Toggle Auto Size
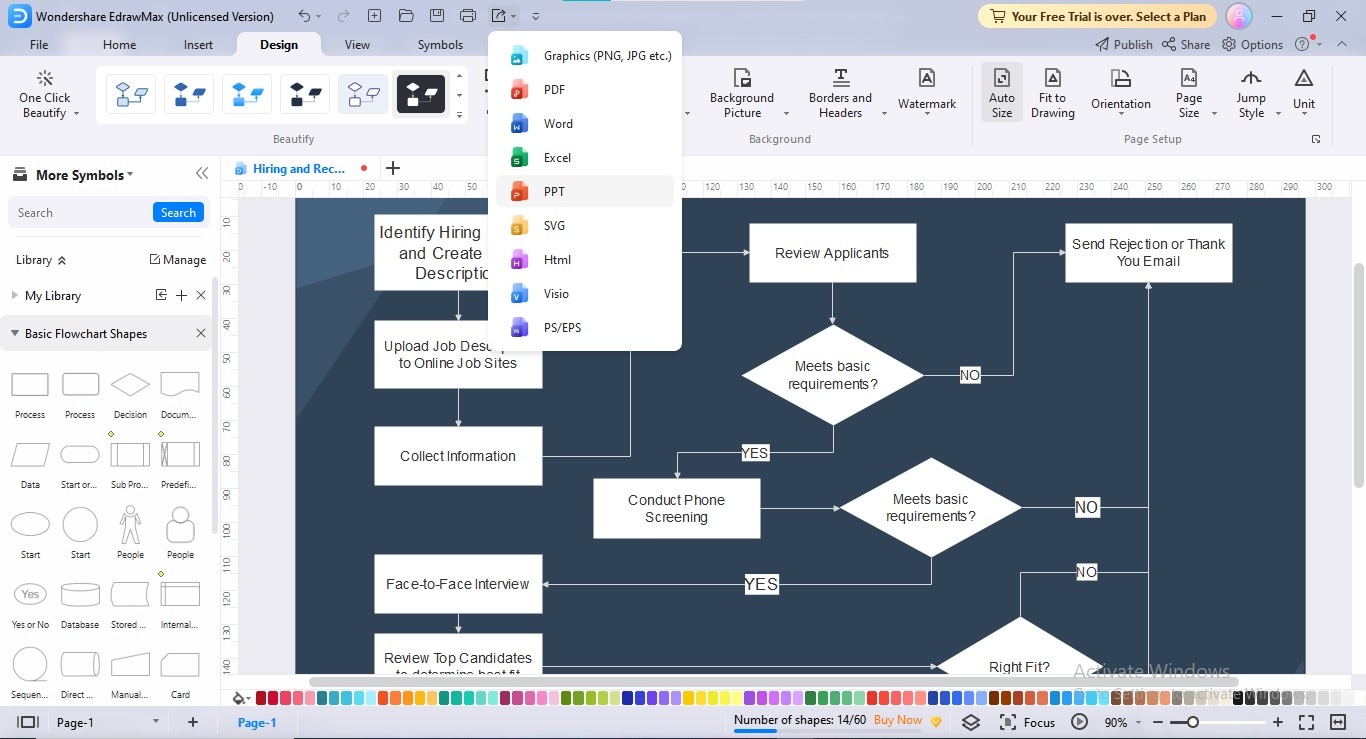 point(1001,93)
